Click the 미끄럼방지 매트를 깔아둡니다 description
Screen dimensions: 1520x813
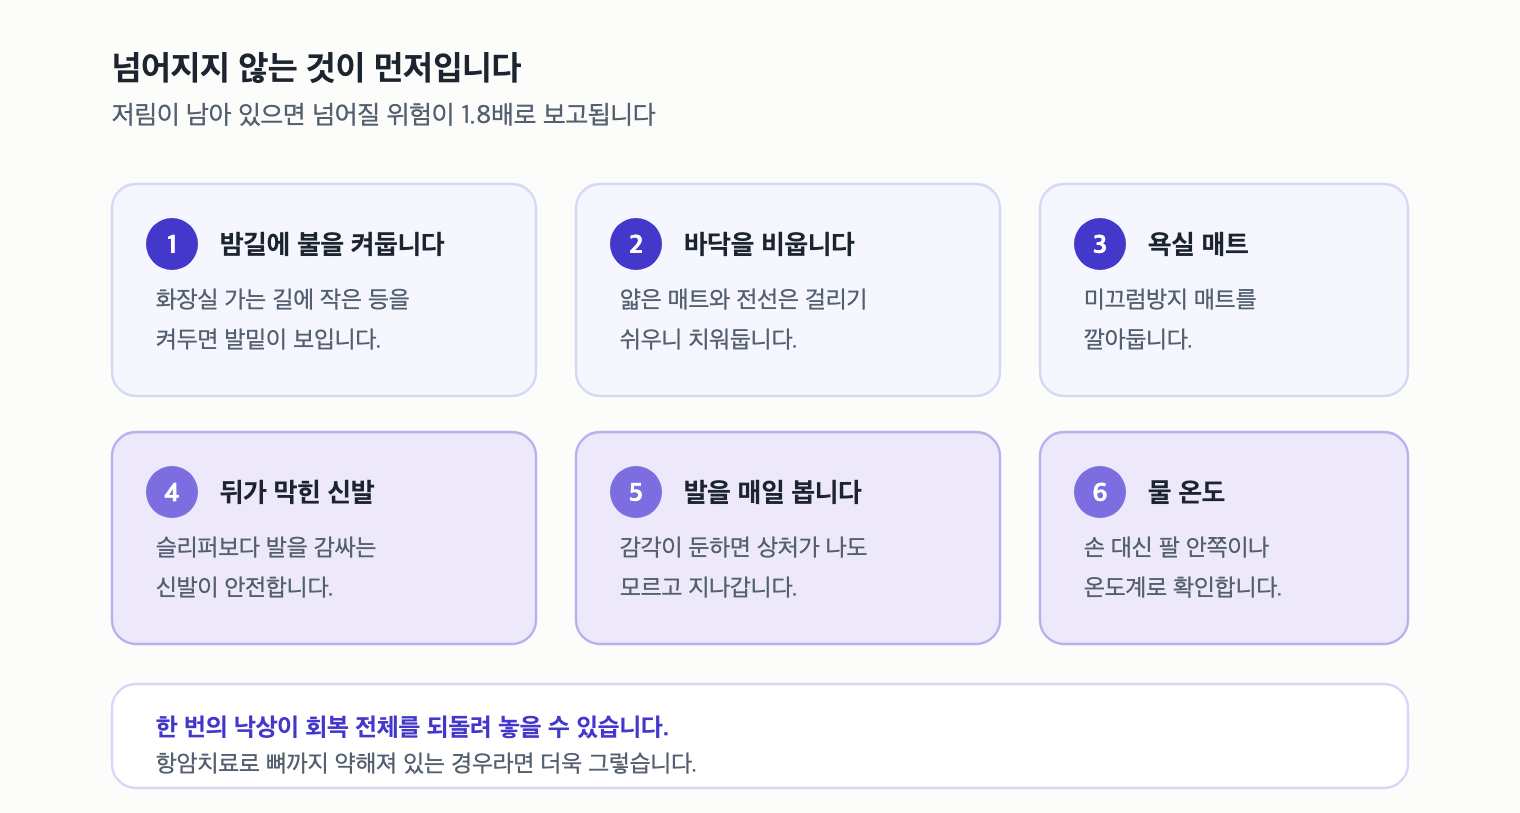[1170, 319]
